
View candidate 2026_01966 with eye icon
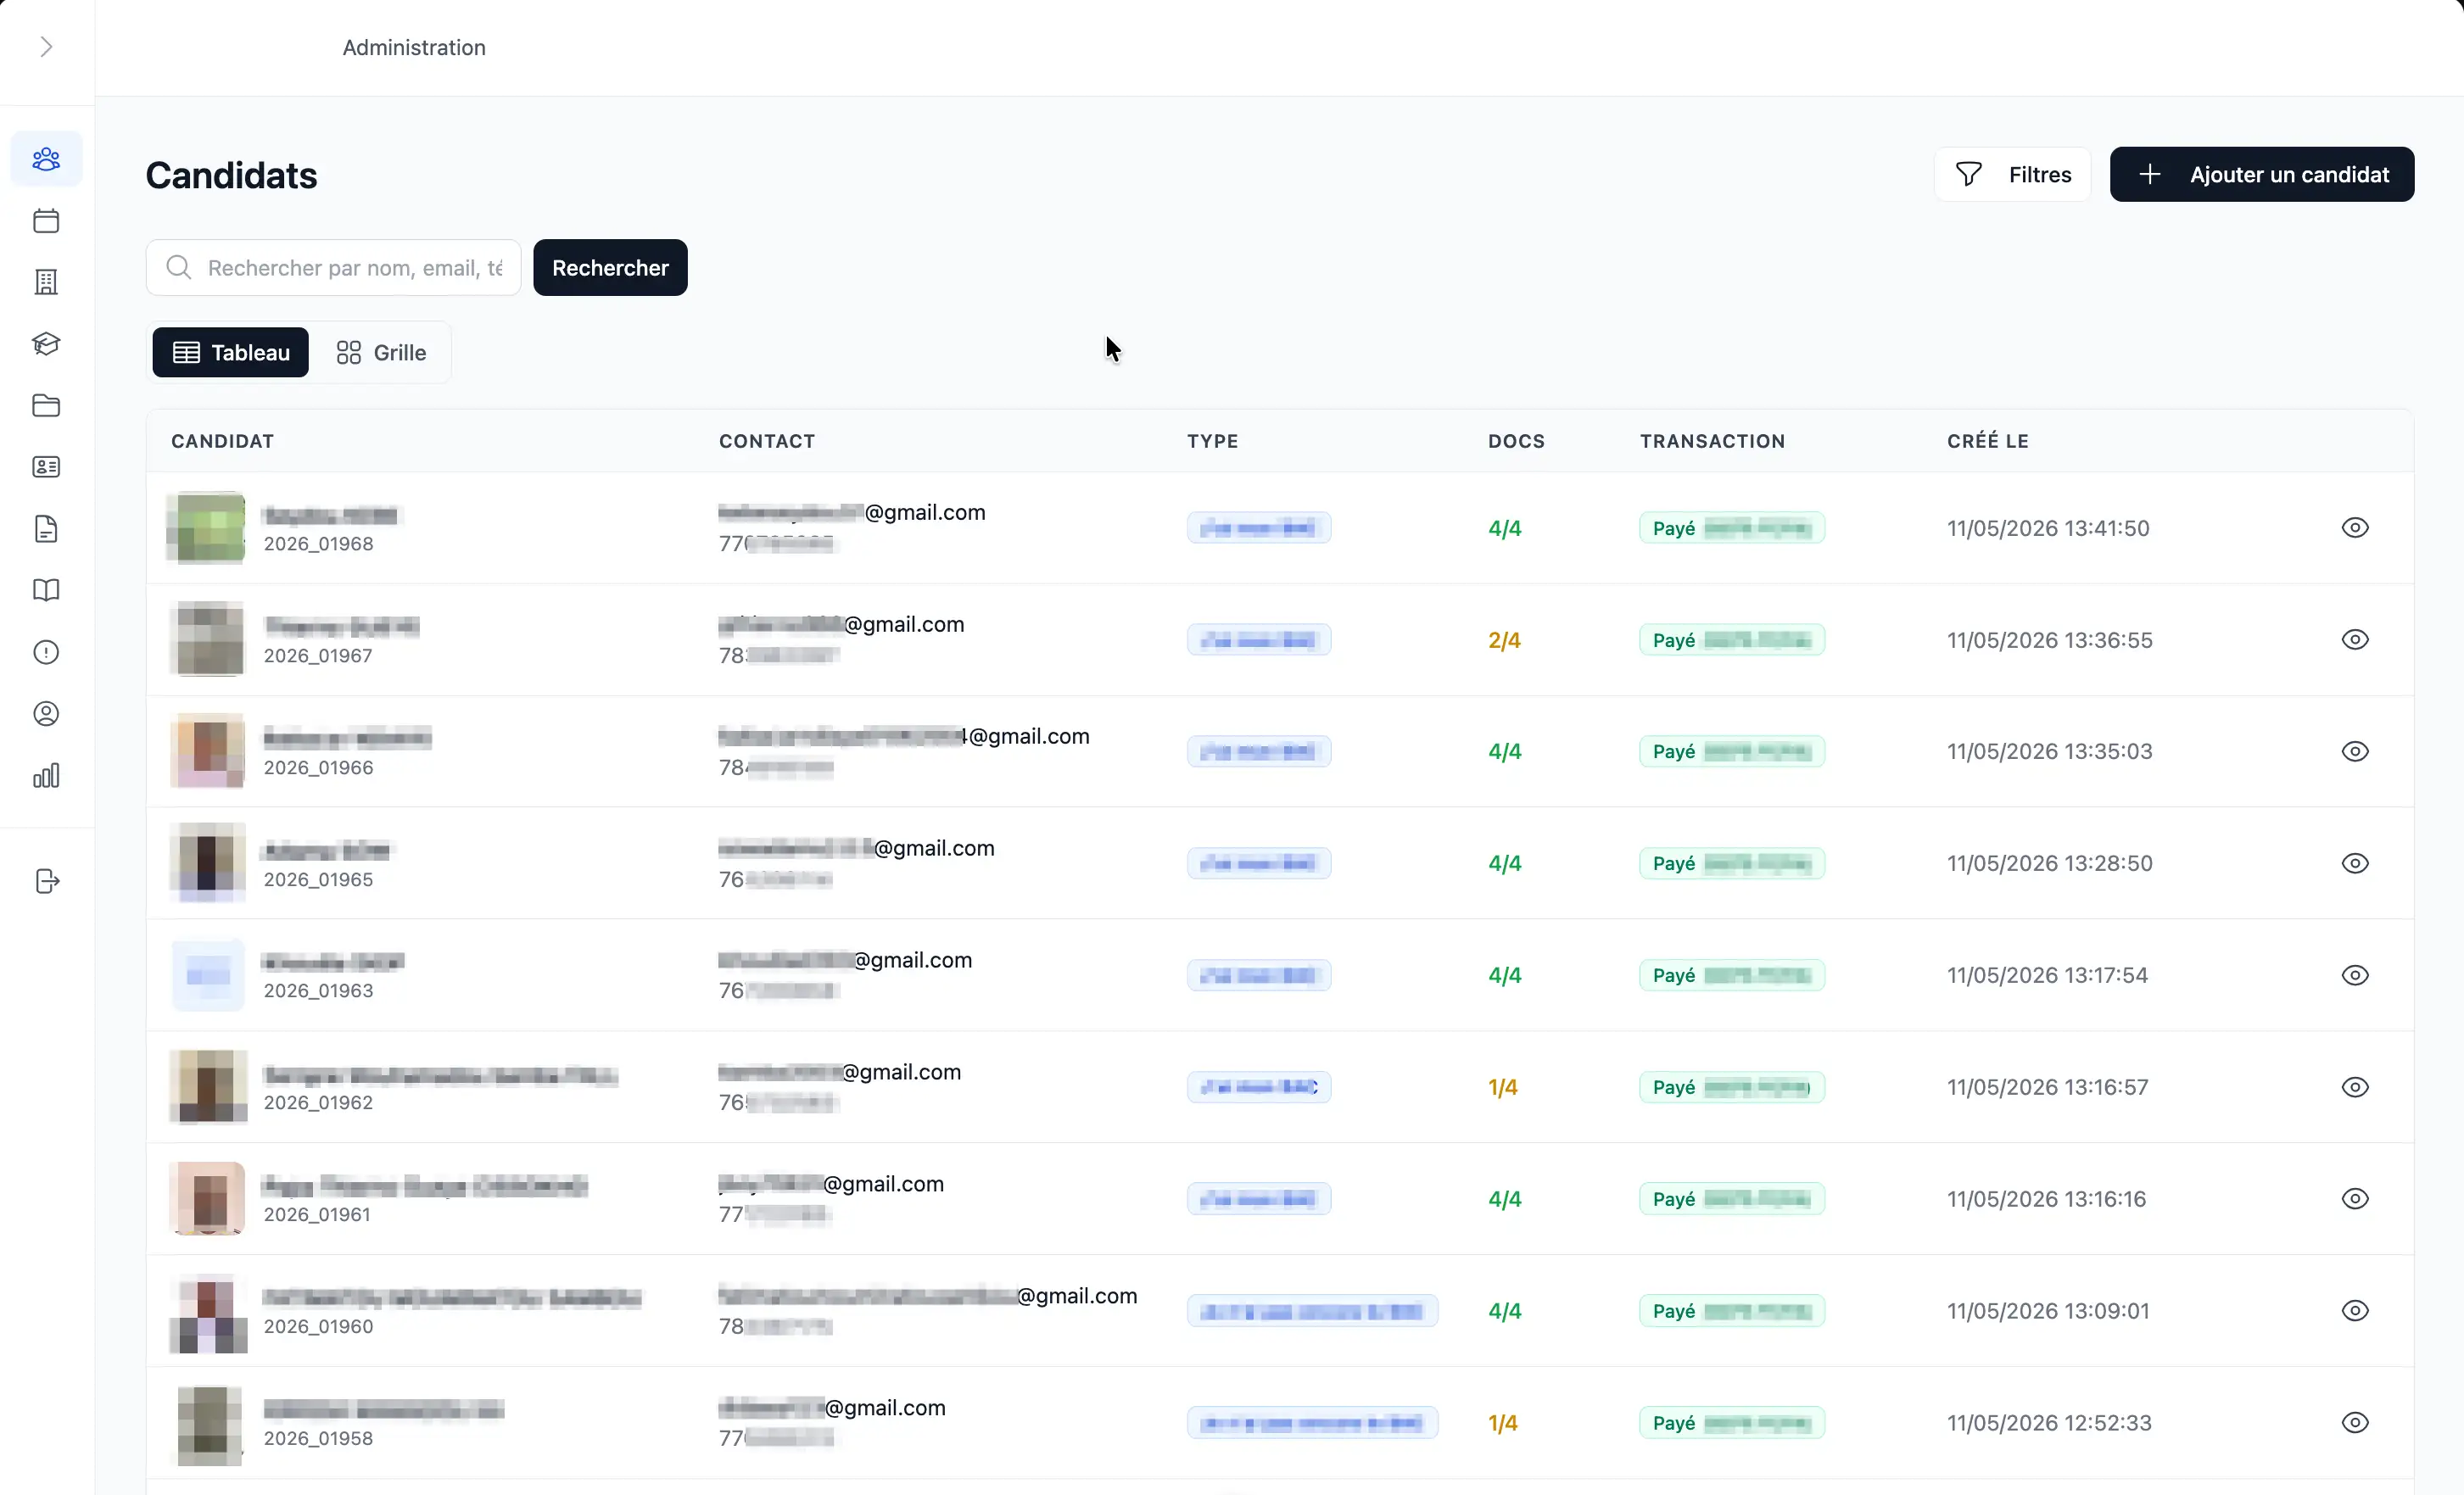click(2355, 752)
